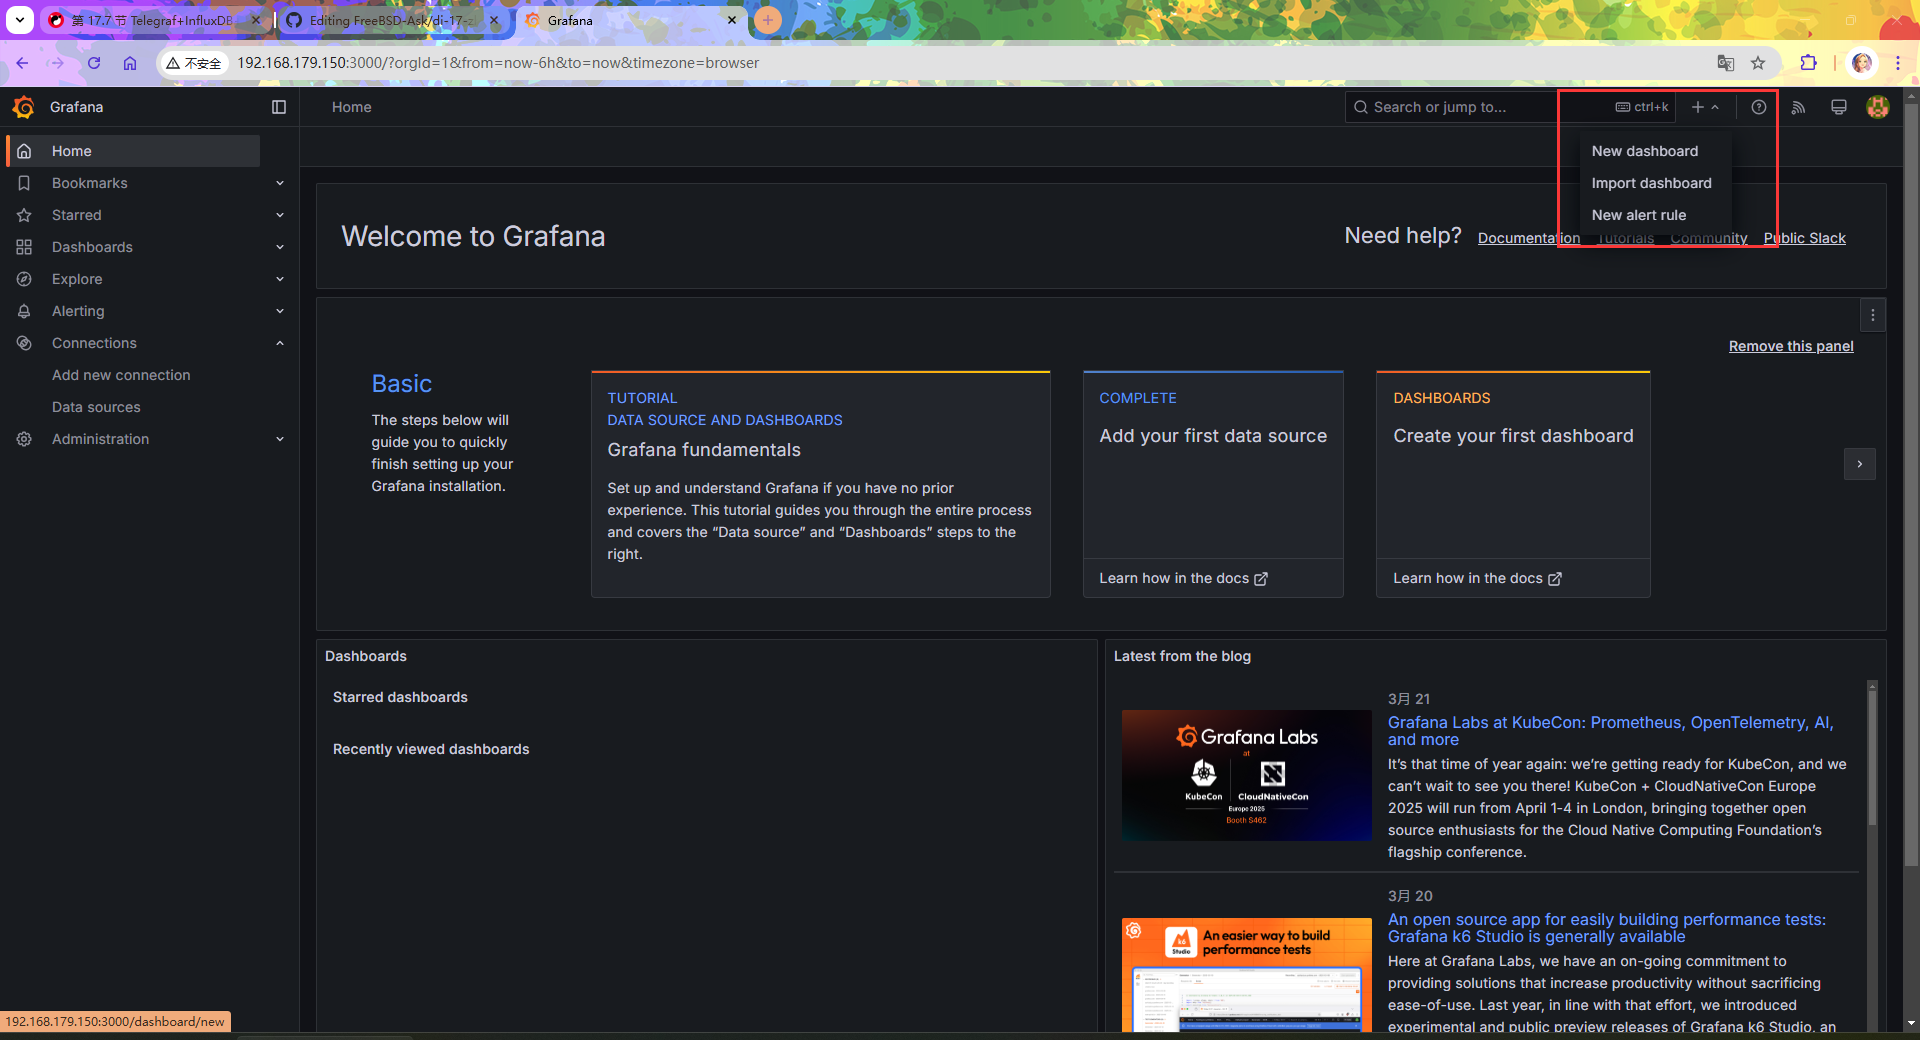The height and width of the screenshot is (1040, 1920).
Task: Open Data sources in sidebar
Action: point(96,407)
